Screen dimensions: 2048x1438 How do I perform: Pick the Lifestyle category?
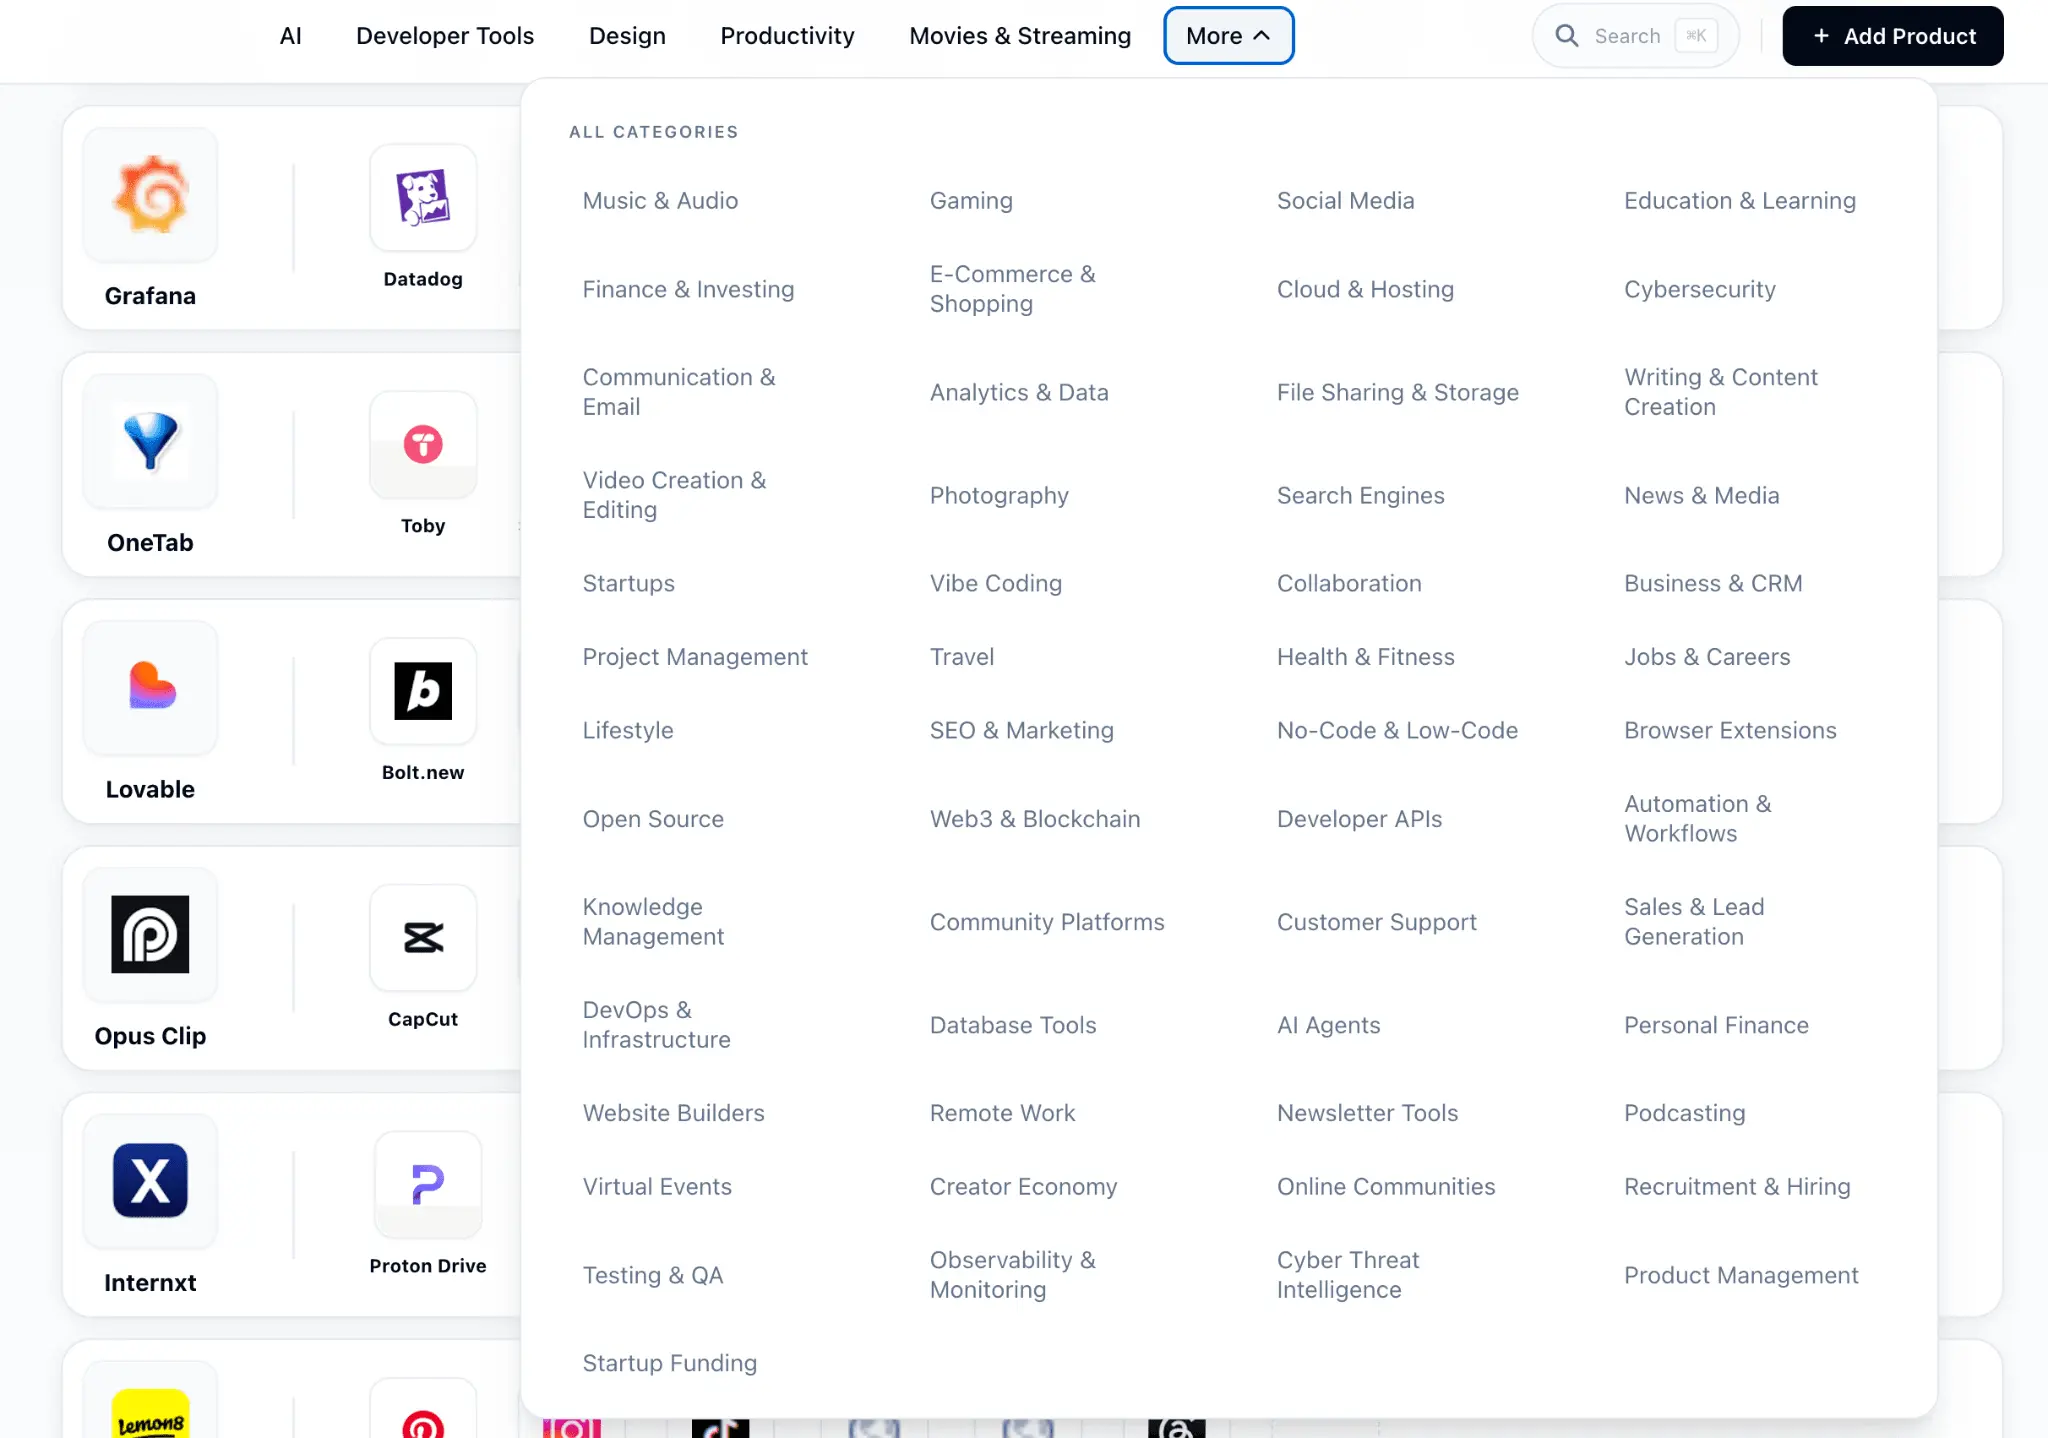tap(628, 730)
